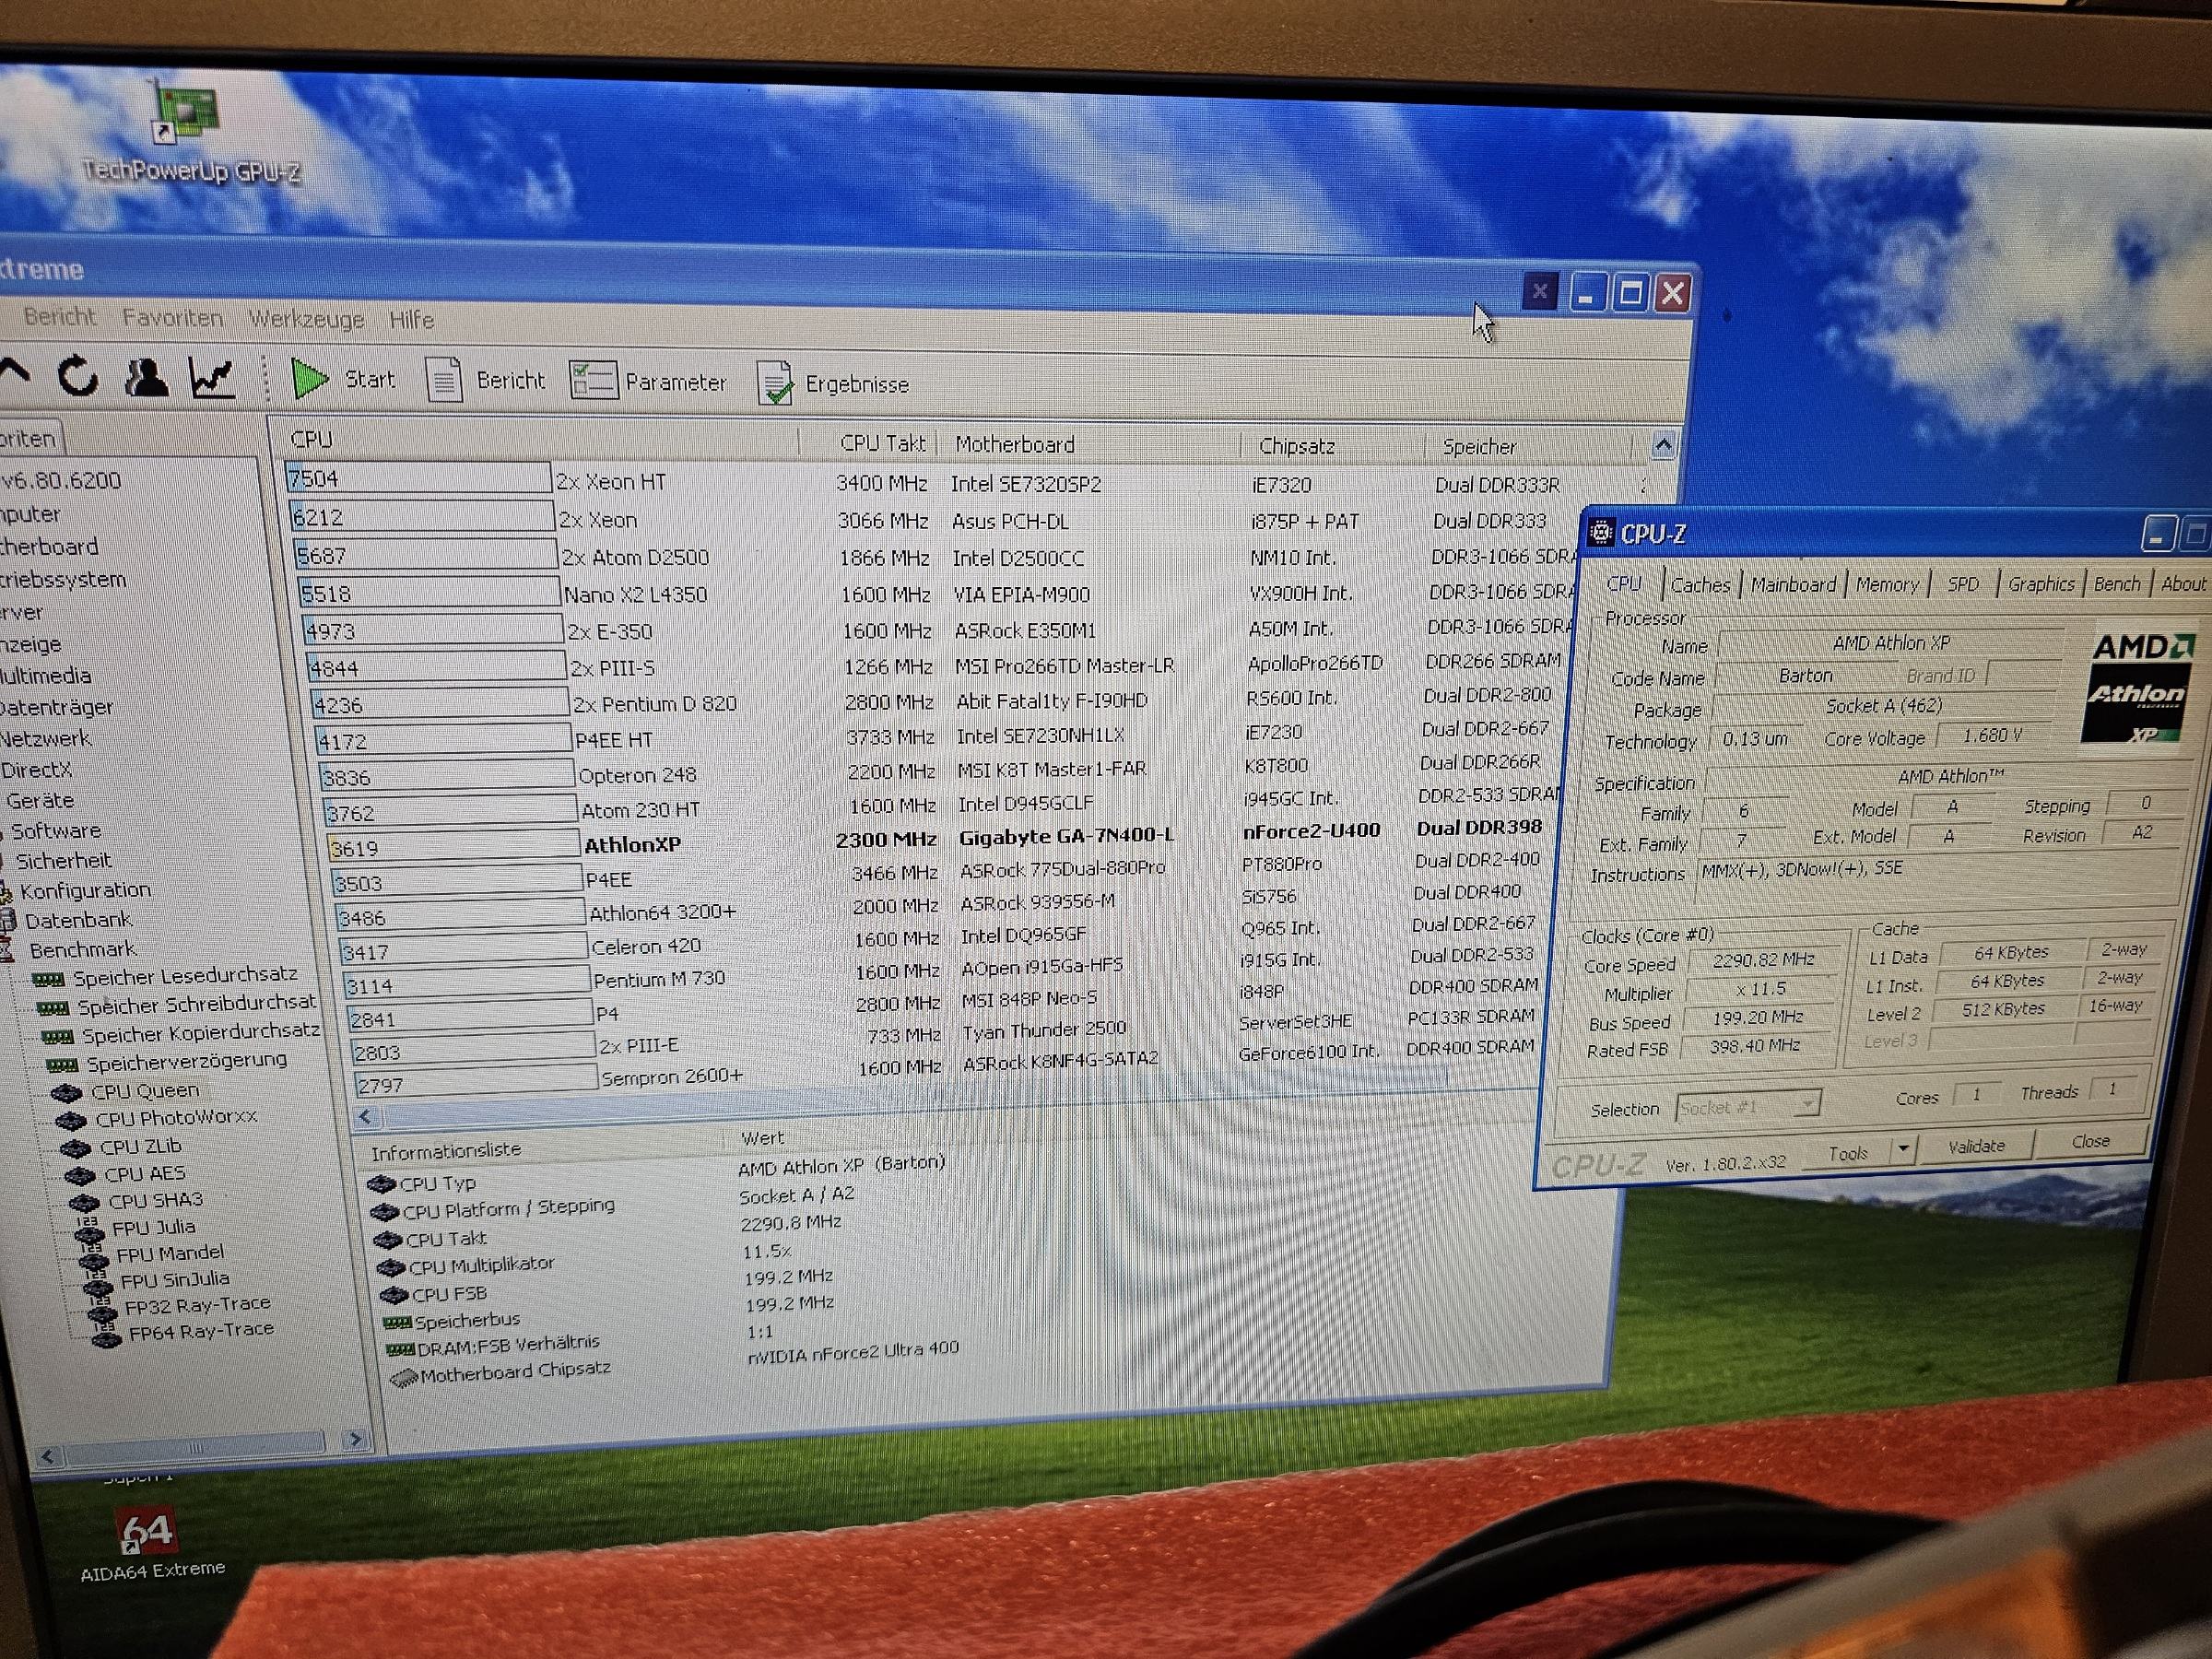
Task: Open the Ergebnisse results icon
Action: pos(775,384)
